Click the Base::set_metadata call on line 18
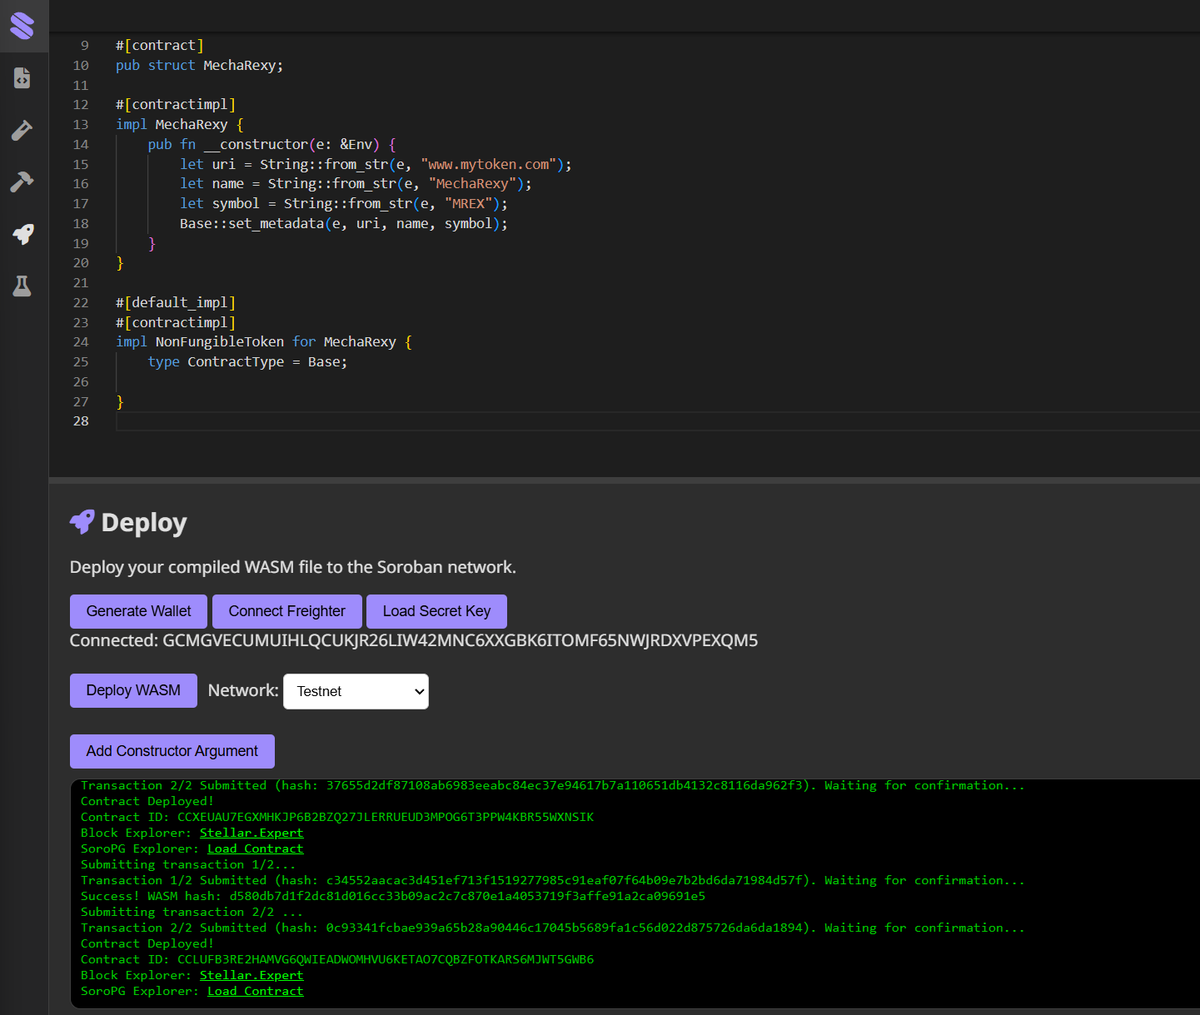 [x=344, y=223]
